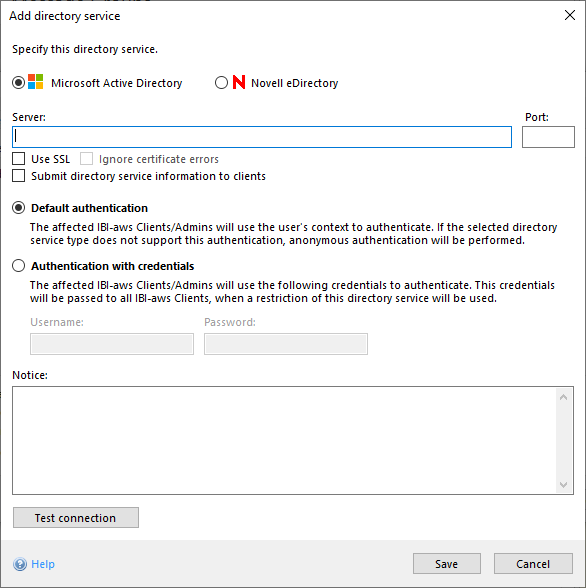Enable the Use SSL checkbox

point(18,159)
